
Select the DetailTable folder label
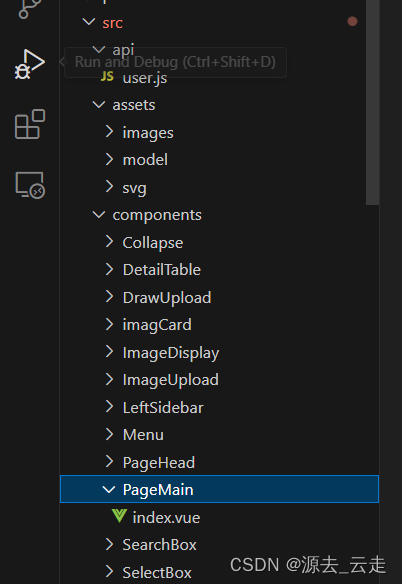point(162,270)
